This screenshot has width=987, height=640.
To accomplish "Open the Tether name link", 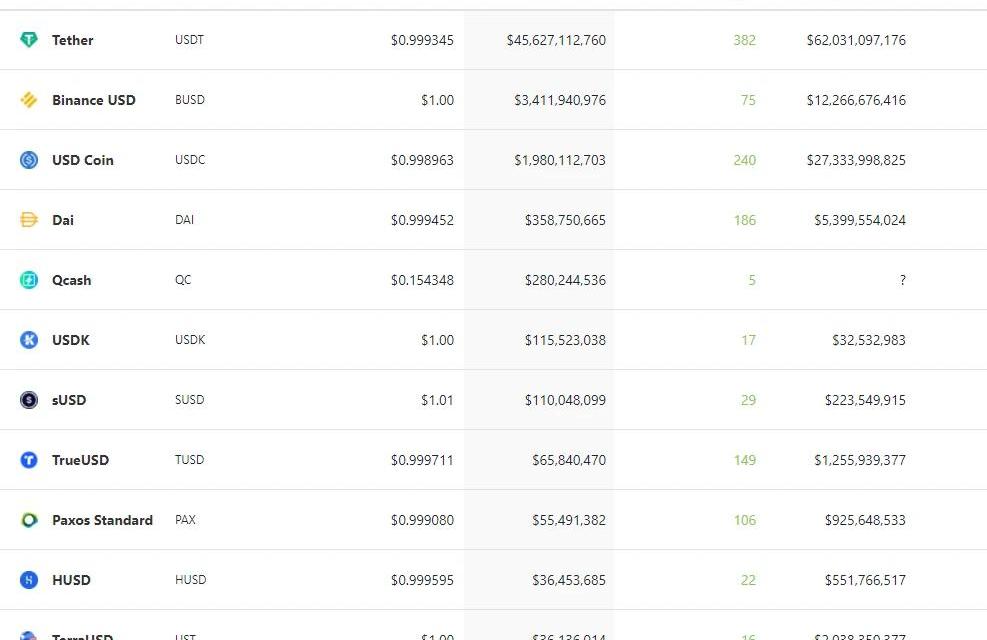I will 72,40.
